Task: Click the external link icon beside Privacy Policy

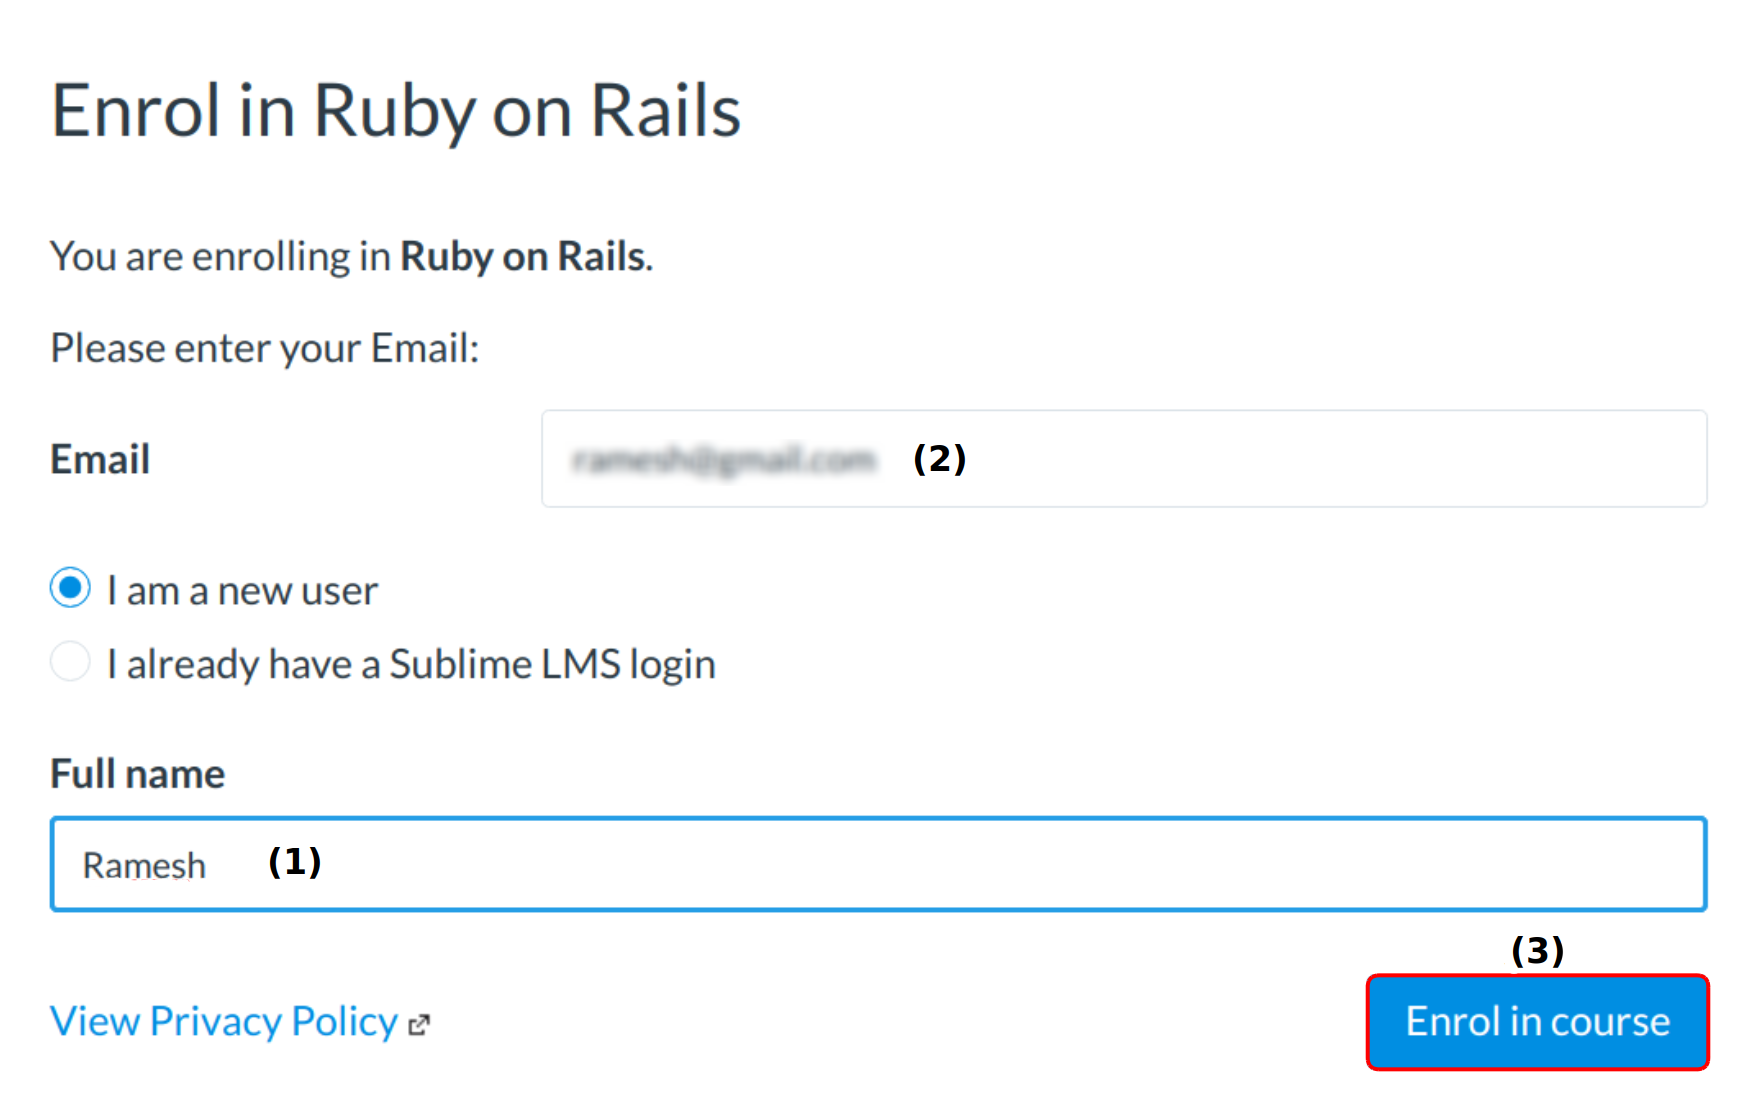Action: pos(420,1025)
